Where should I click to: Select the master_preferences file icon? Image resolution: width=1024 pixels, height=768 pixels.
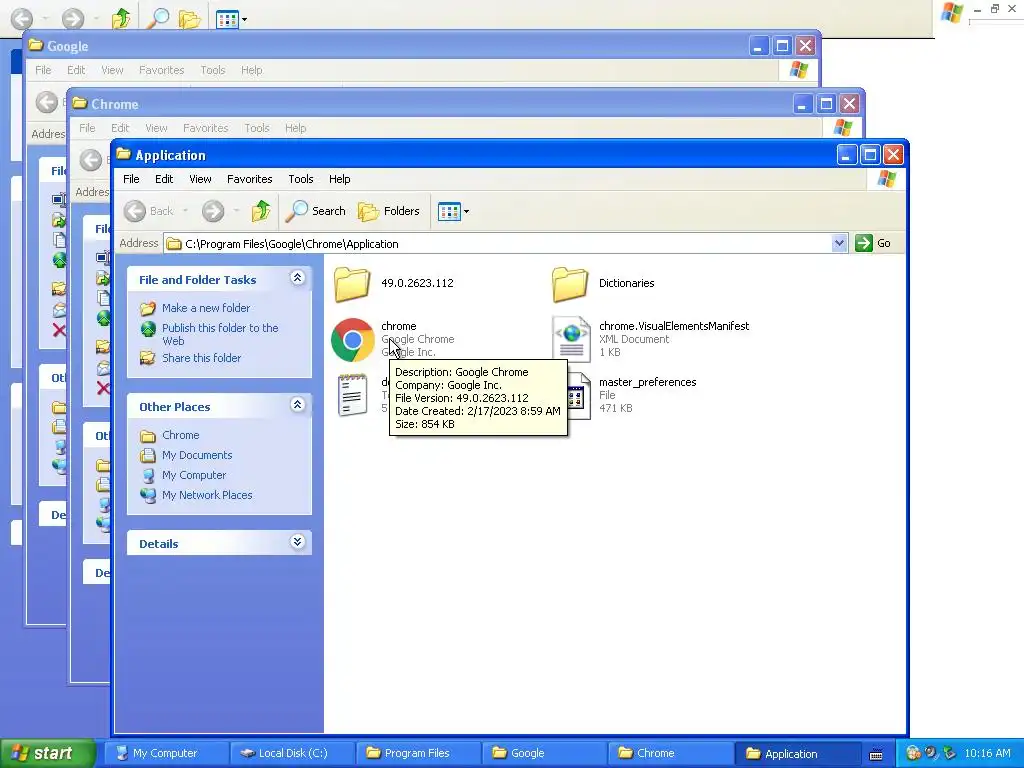(577, 396)
